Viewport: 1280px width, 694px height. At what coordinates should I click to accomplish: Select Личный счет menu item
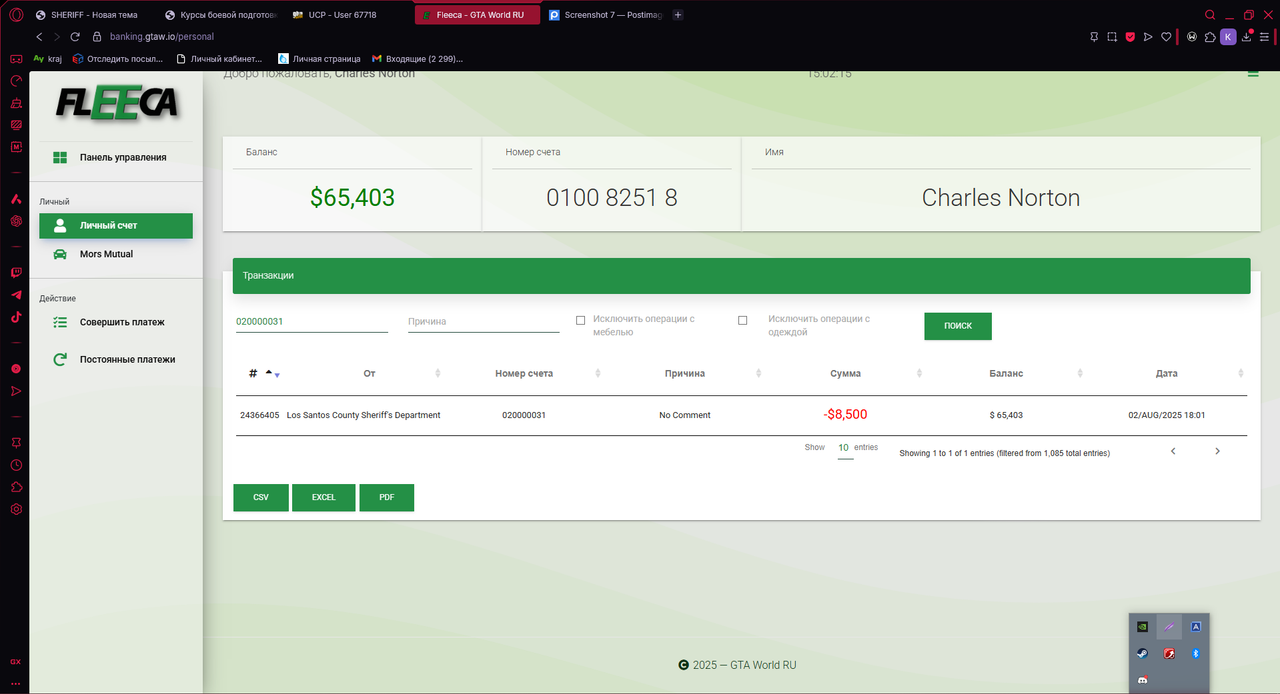[116, 225]
